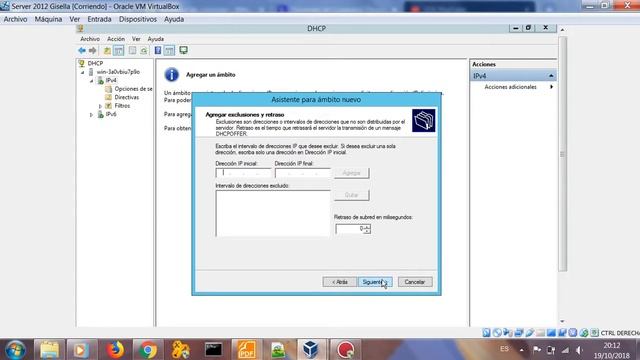The image size is (640, 360).
Task: Click the VirtualBox window vertical scrollbar
Action: point(562,154)
